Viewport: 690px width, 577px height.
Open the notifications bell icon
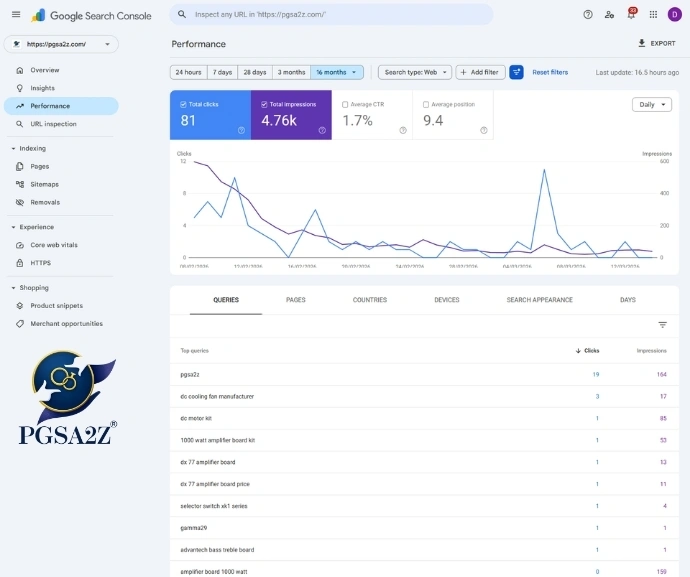(x=631, y=15)
